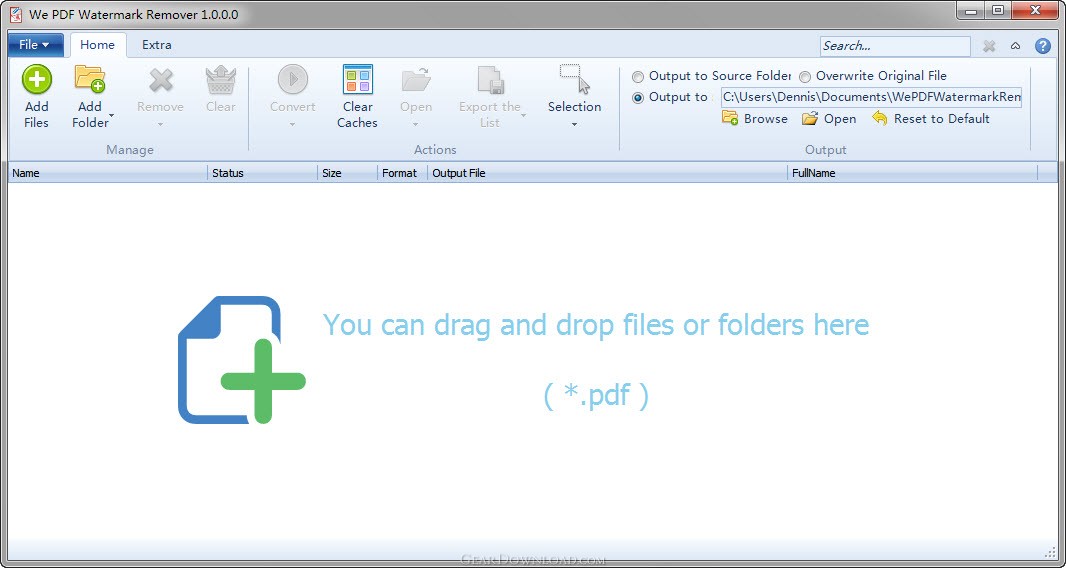Sort by the FullName column header

click(x=913, y=173)
